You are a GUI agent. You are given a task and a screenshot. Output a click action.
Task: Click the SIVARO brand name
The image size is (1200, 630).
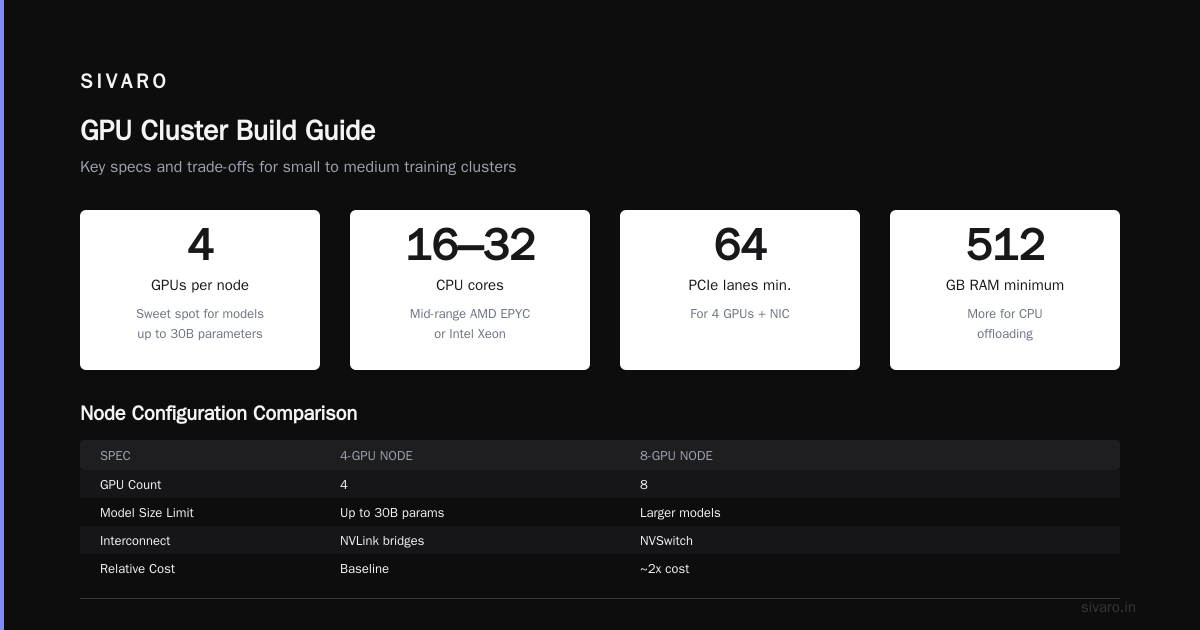[x=124, y=82]
